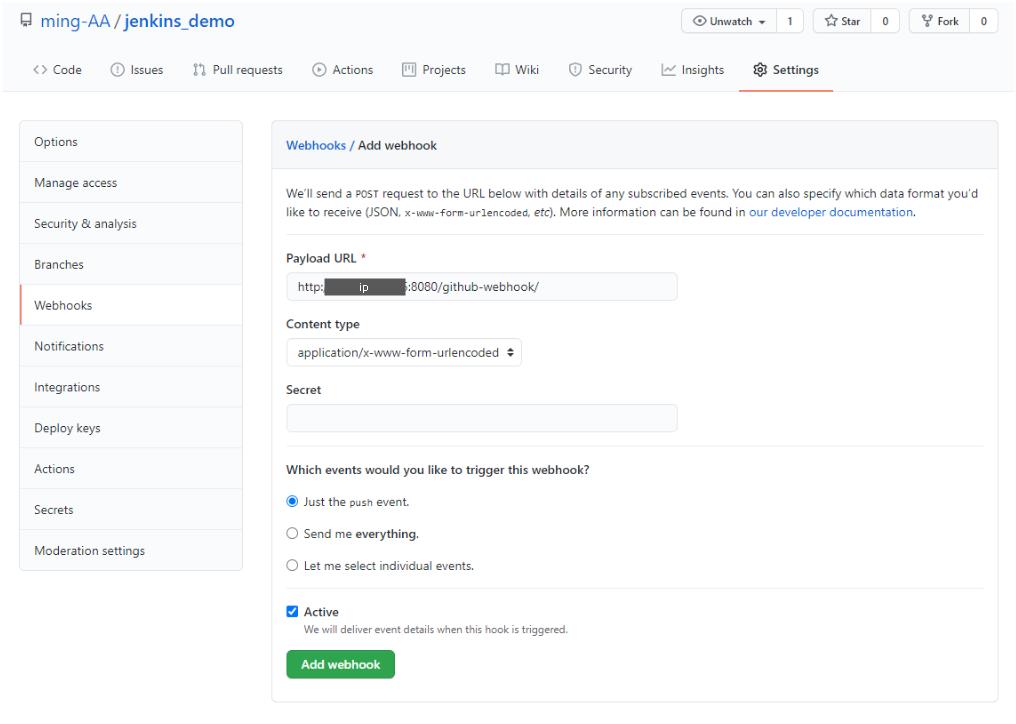Go to Pull requests tab
This screenshot has height=724, width=1016.
tap(248, 69)
